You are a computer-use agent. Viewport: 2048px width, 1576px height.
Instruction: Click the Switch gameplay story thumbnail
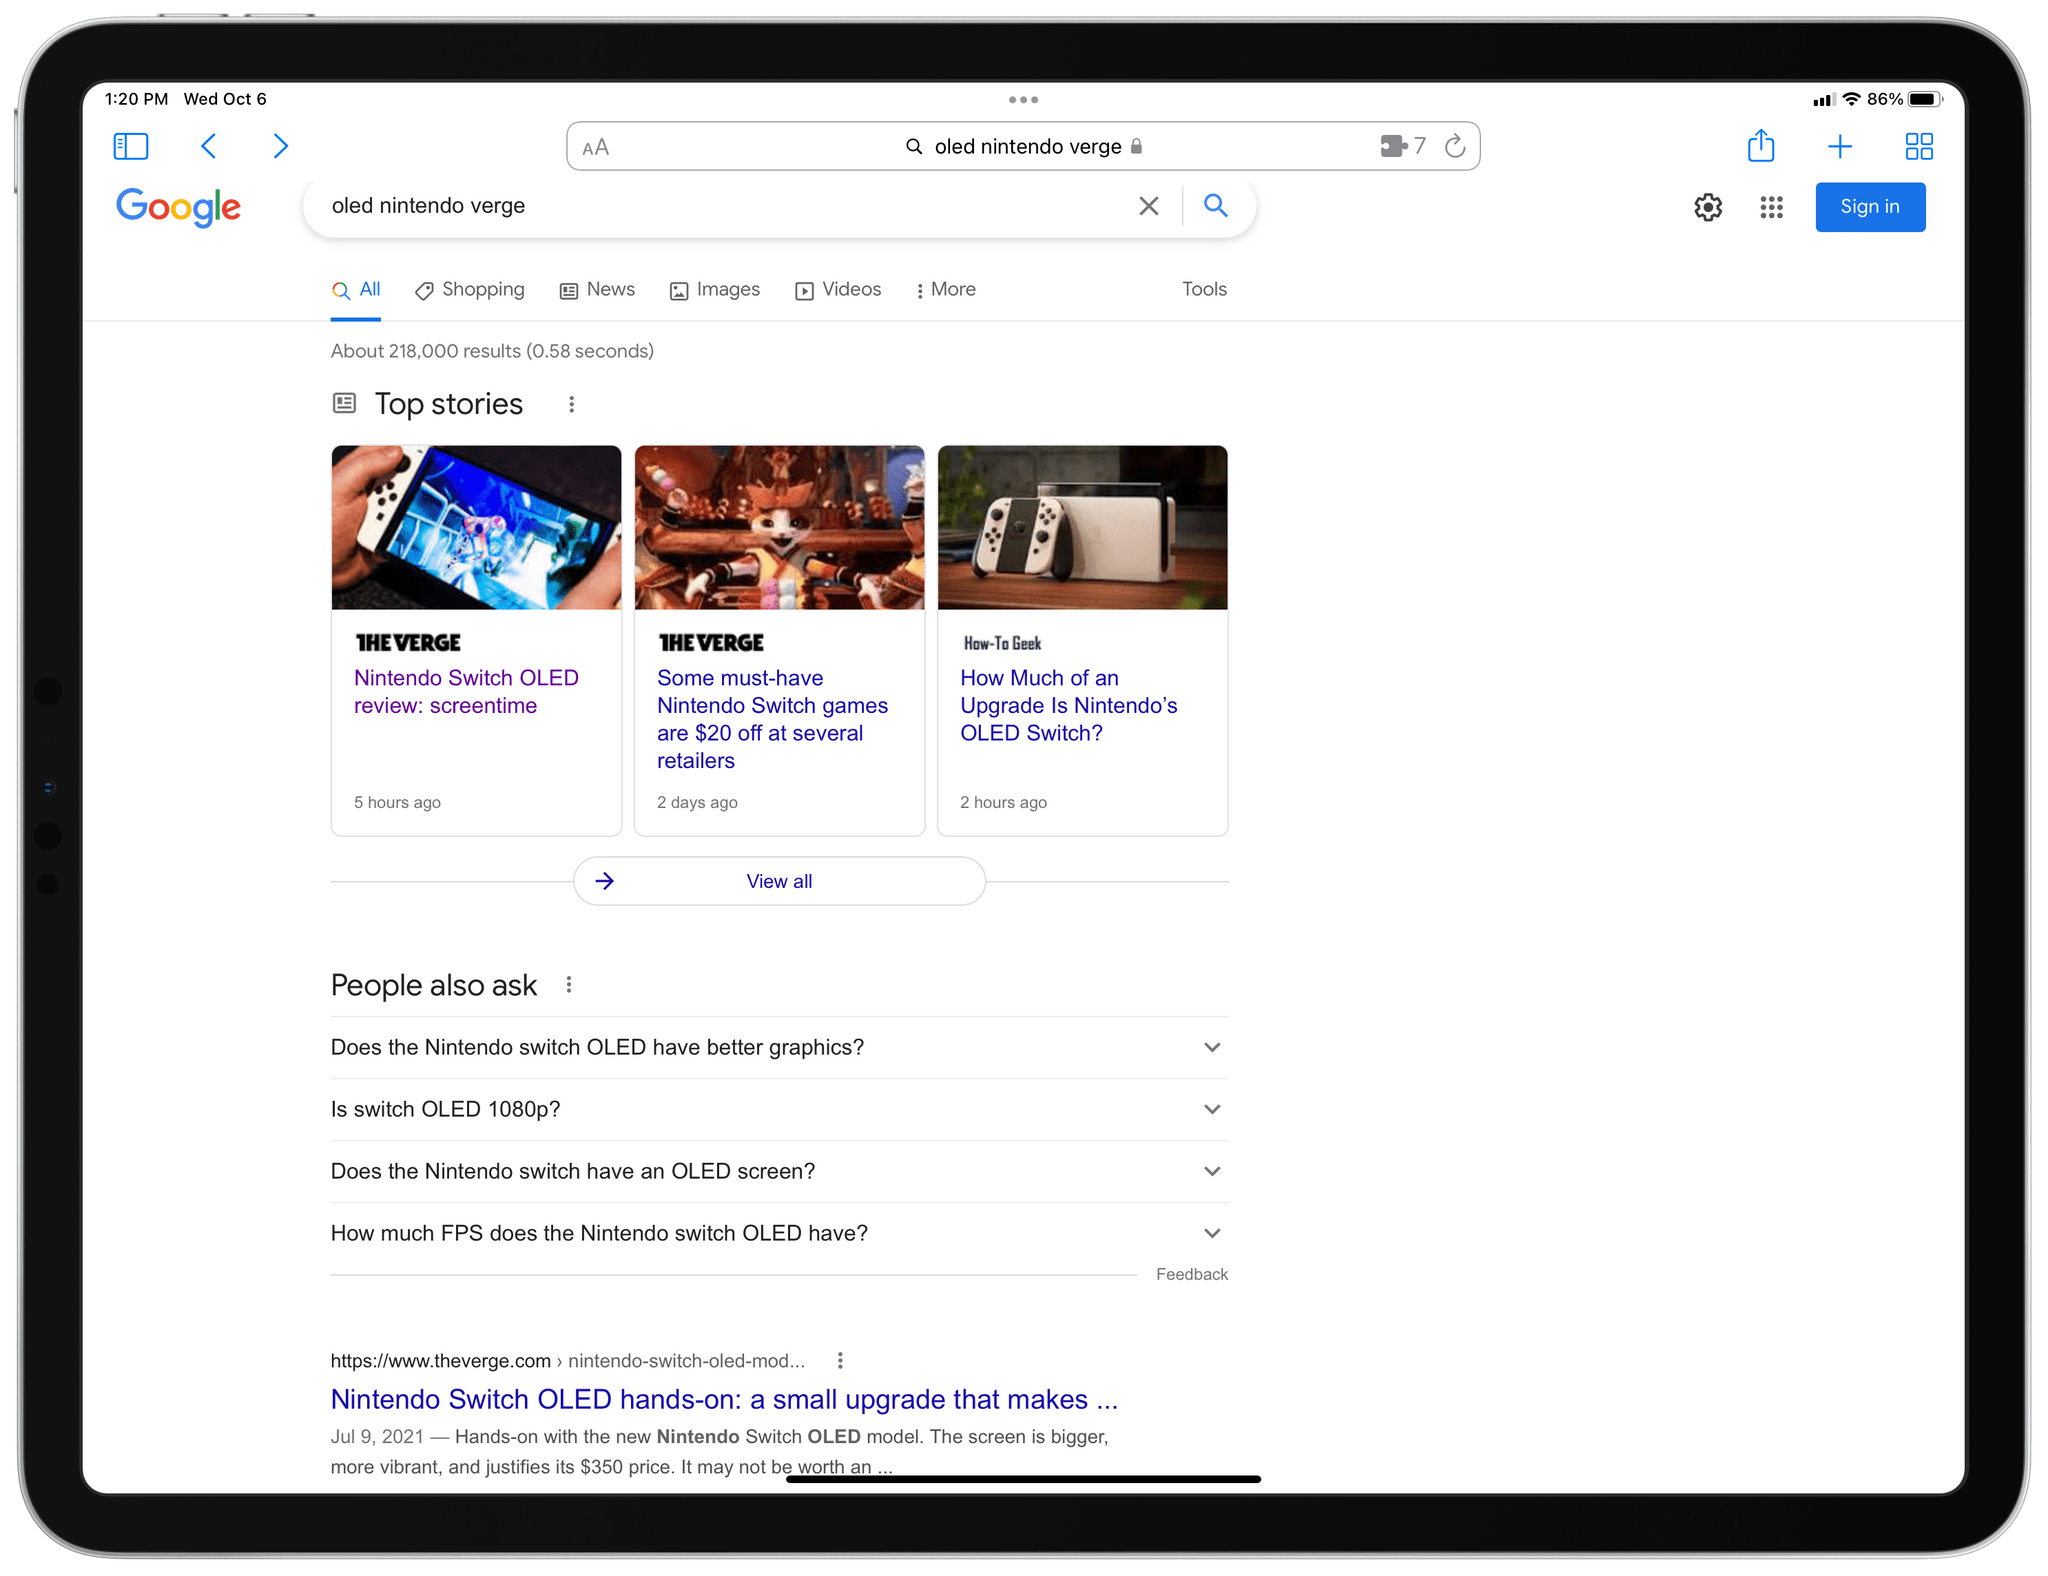click(476, 528)
